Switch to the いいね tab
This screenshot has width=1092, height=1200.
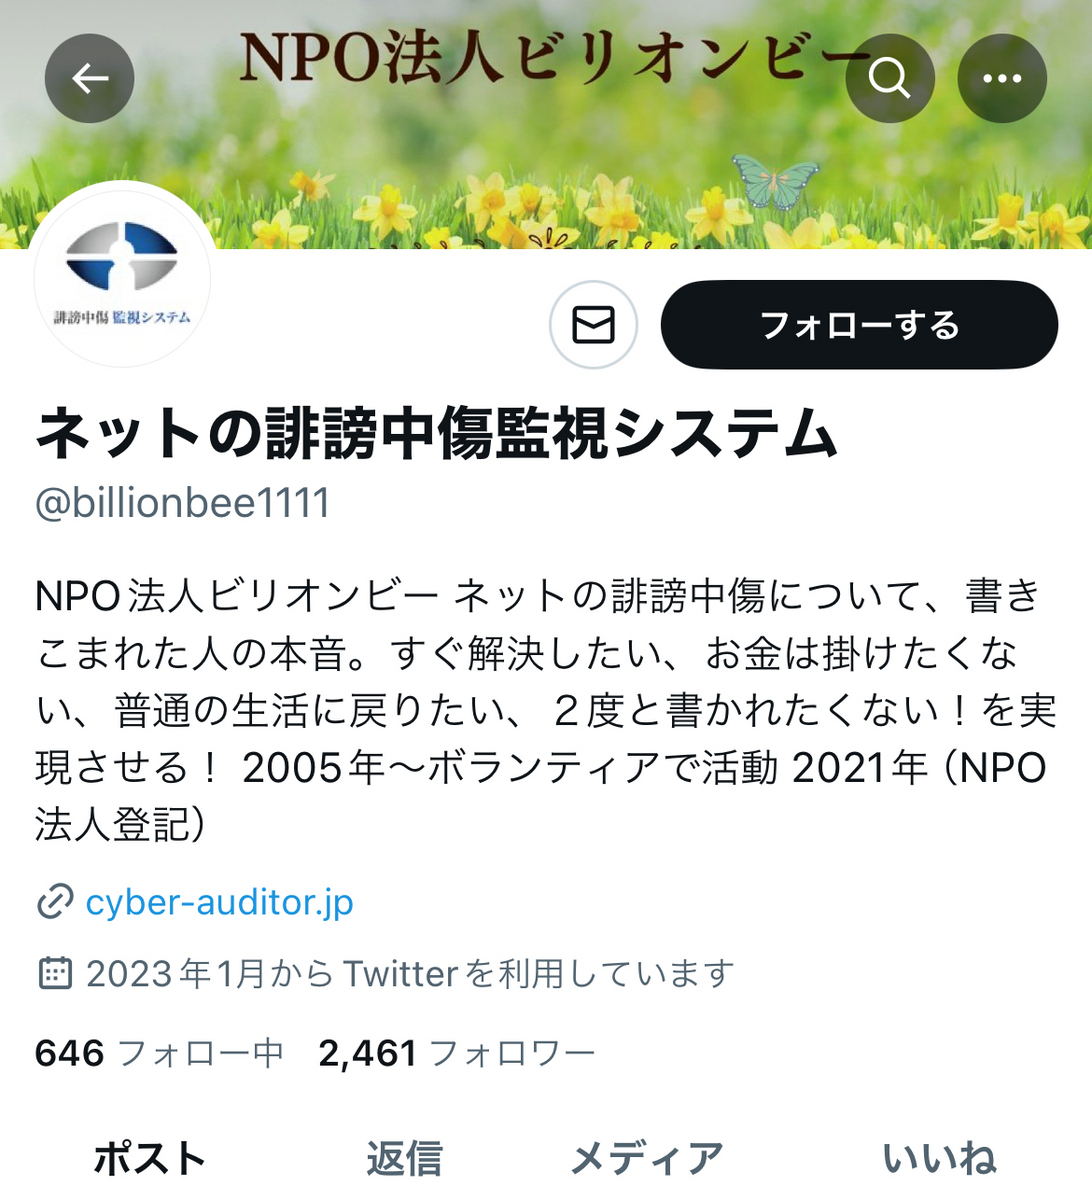[x=939, y=1159]
